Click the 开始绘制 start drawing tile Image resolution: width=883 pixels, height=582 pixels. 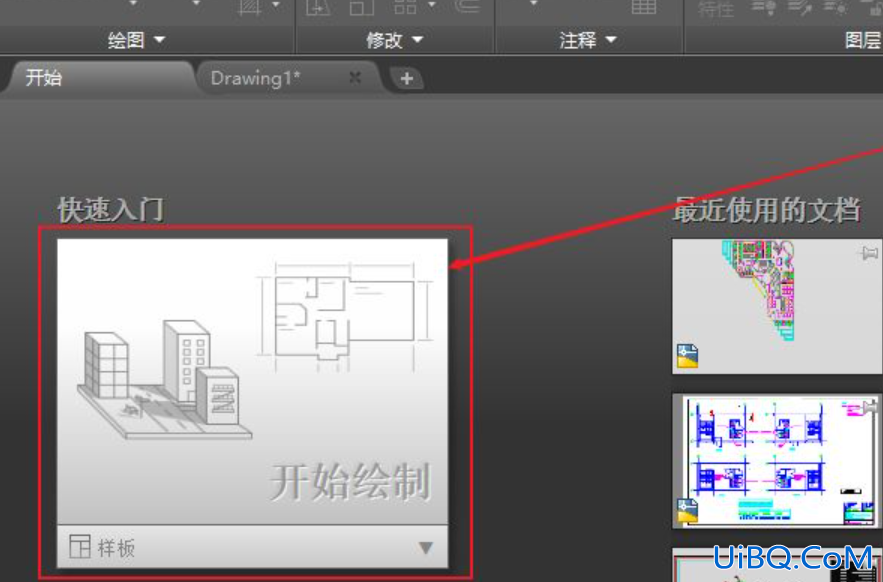click(252, 381)
